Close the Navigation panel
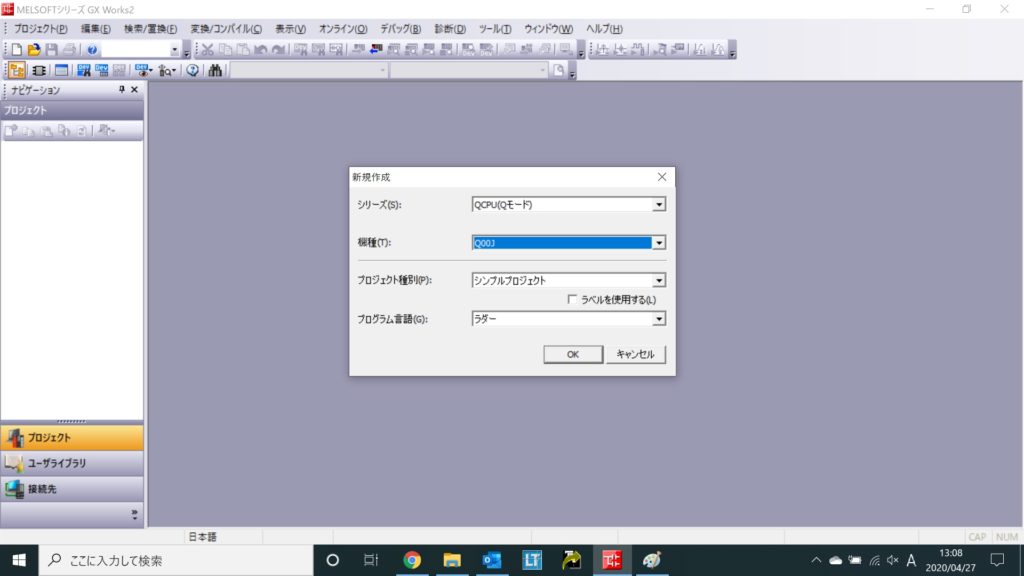Viewport: 1024px width, 576px height. (x=135, y=89)
